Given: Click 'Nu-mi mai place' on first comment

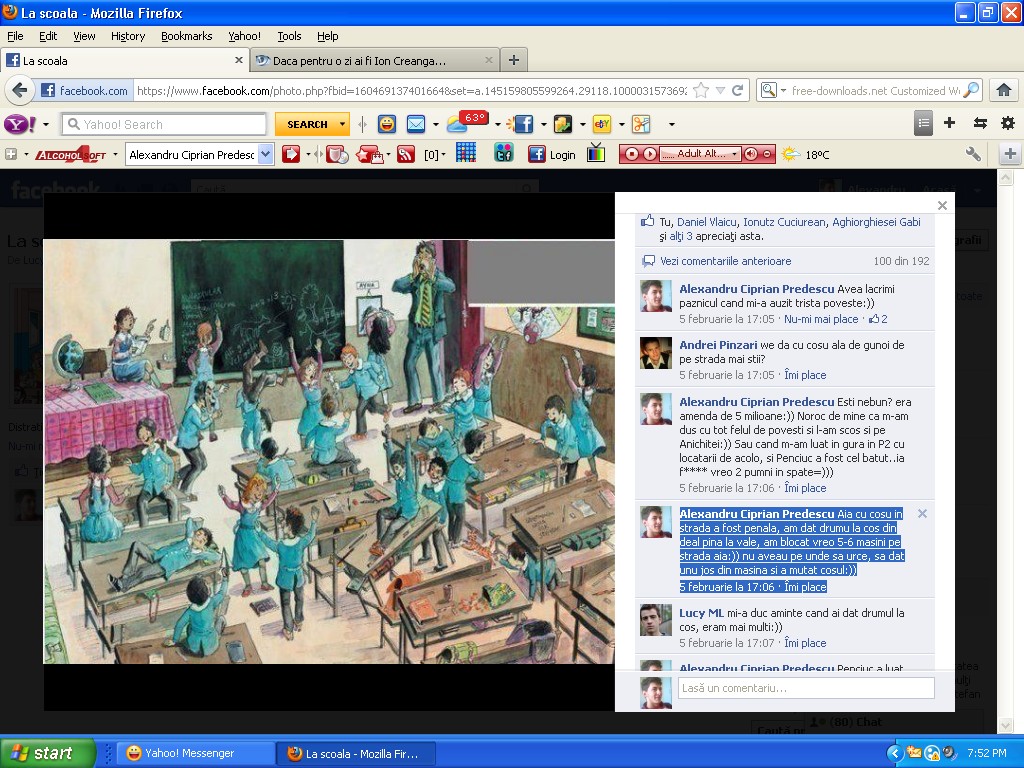Looking at the screenshot, I should click(821, 319).
